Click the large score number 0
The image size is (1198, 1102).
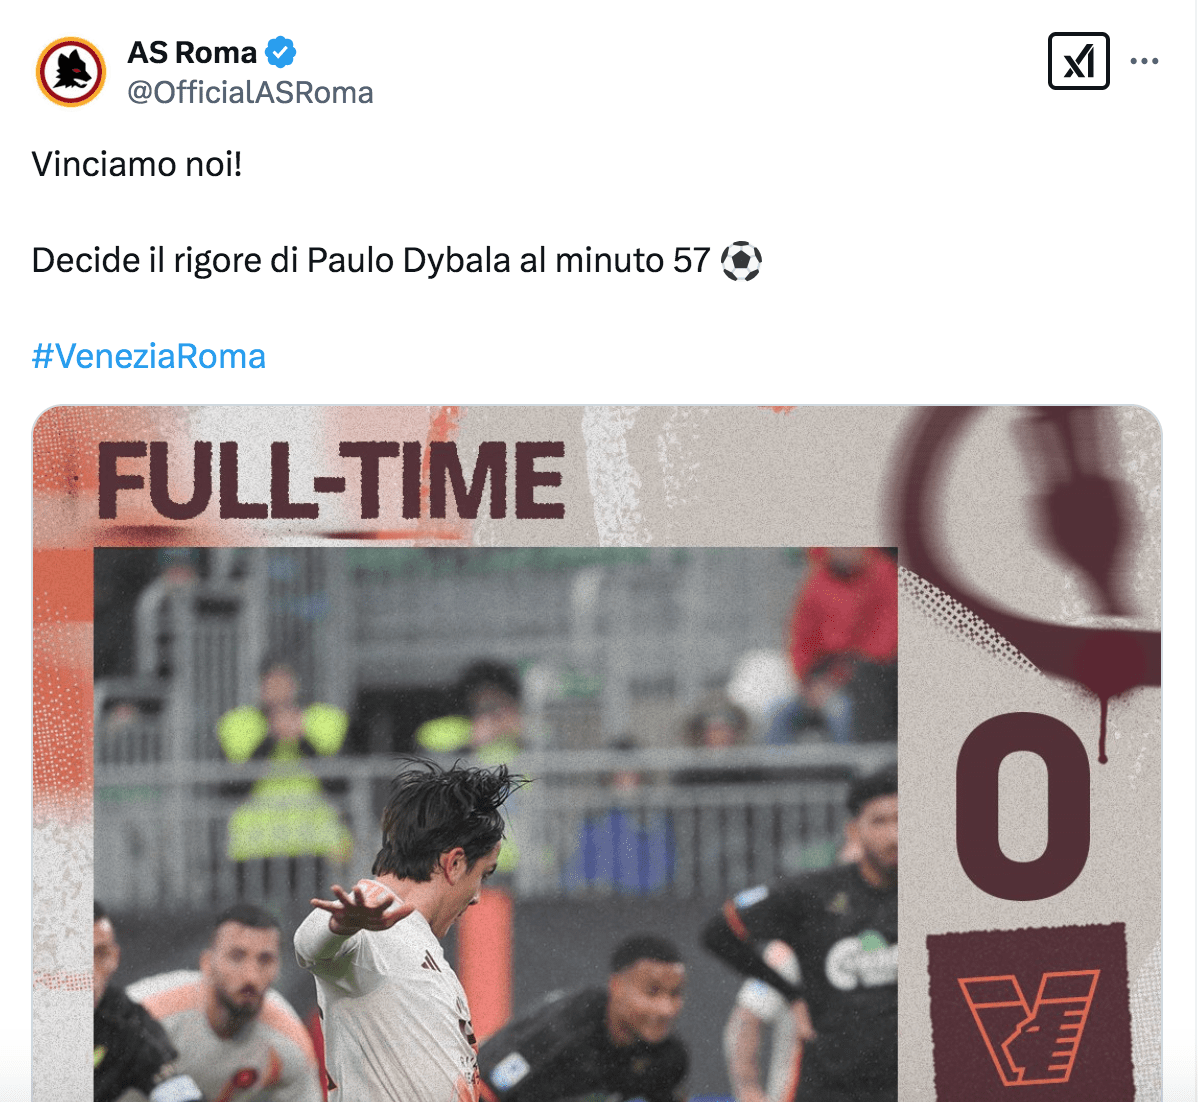1024,806
